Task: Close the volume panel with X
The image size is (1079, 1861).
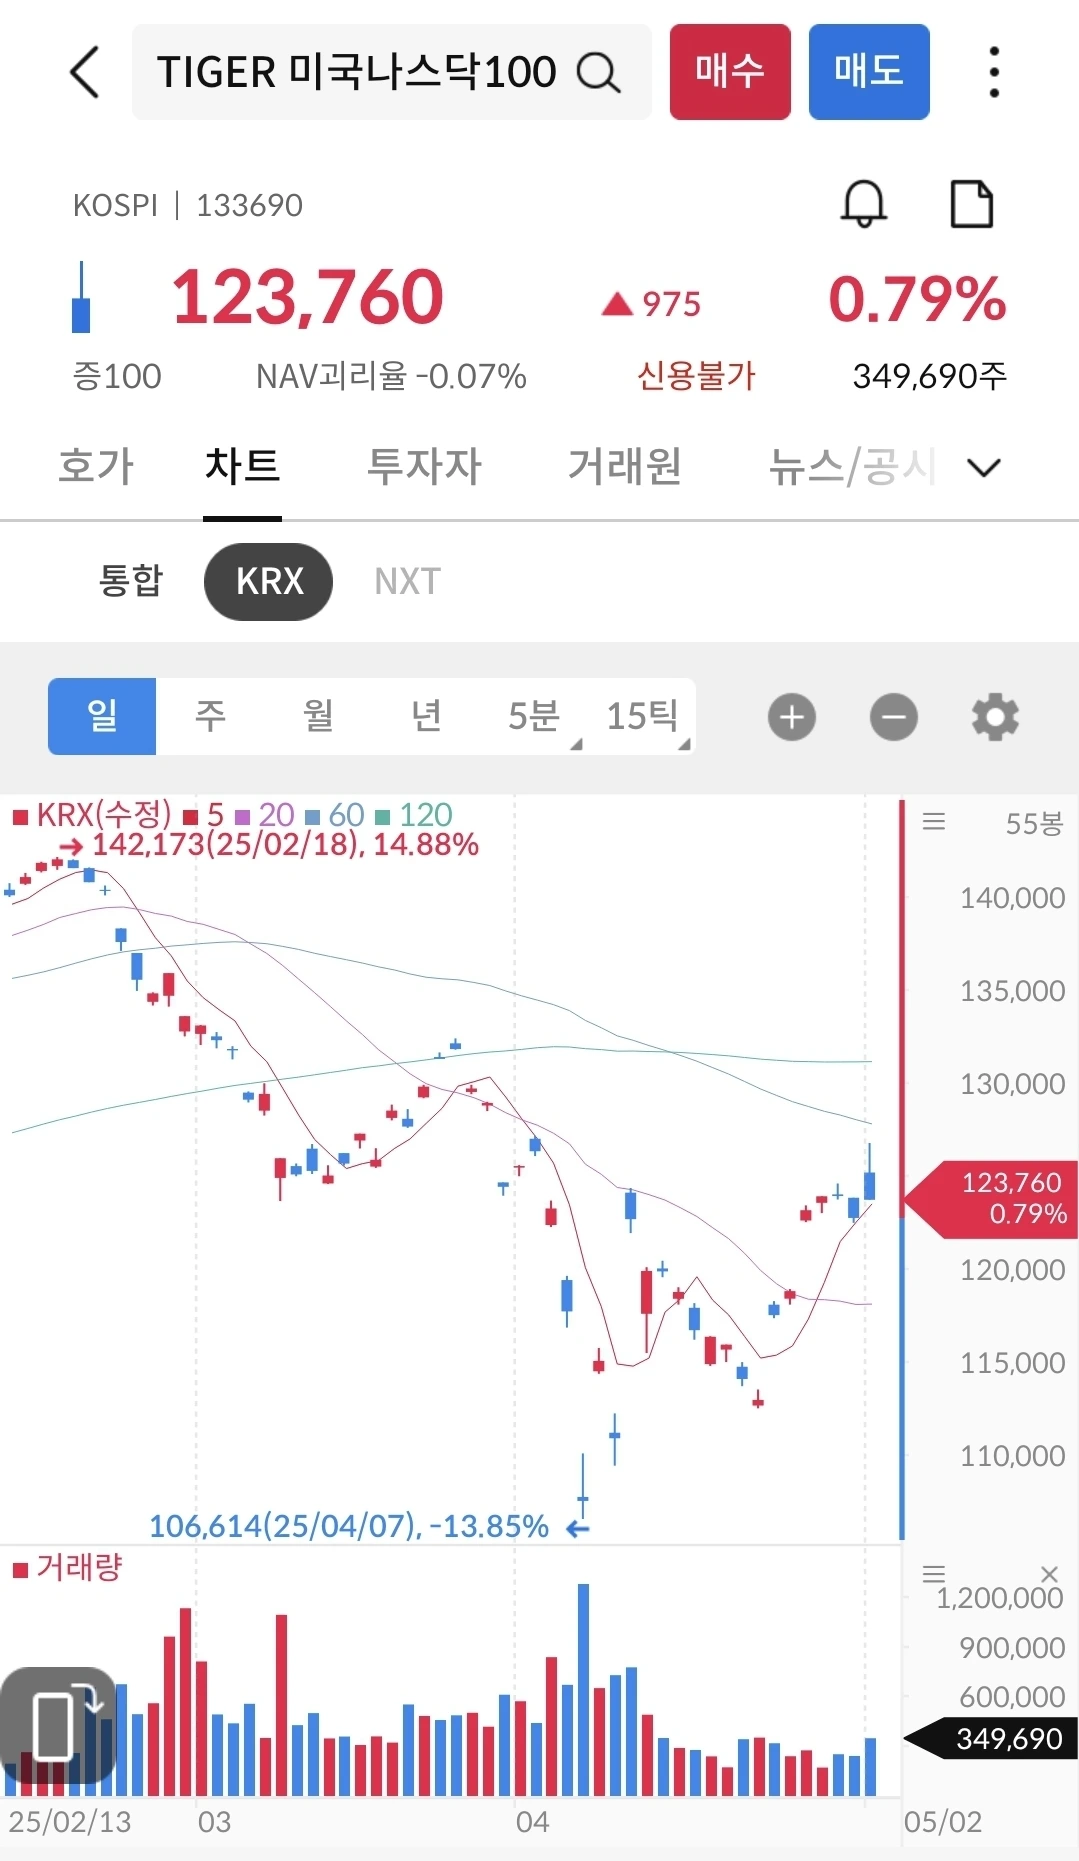Action: click(x=1049, y=1574)
